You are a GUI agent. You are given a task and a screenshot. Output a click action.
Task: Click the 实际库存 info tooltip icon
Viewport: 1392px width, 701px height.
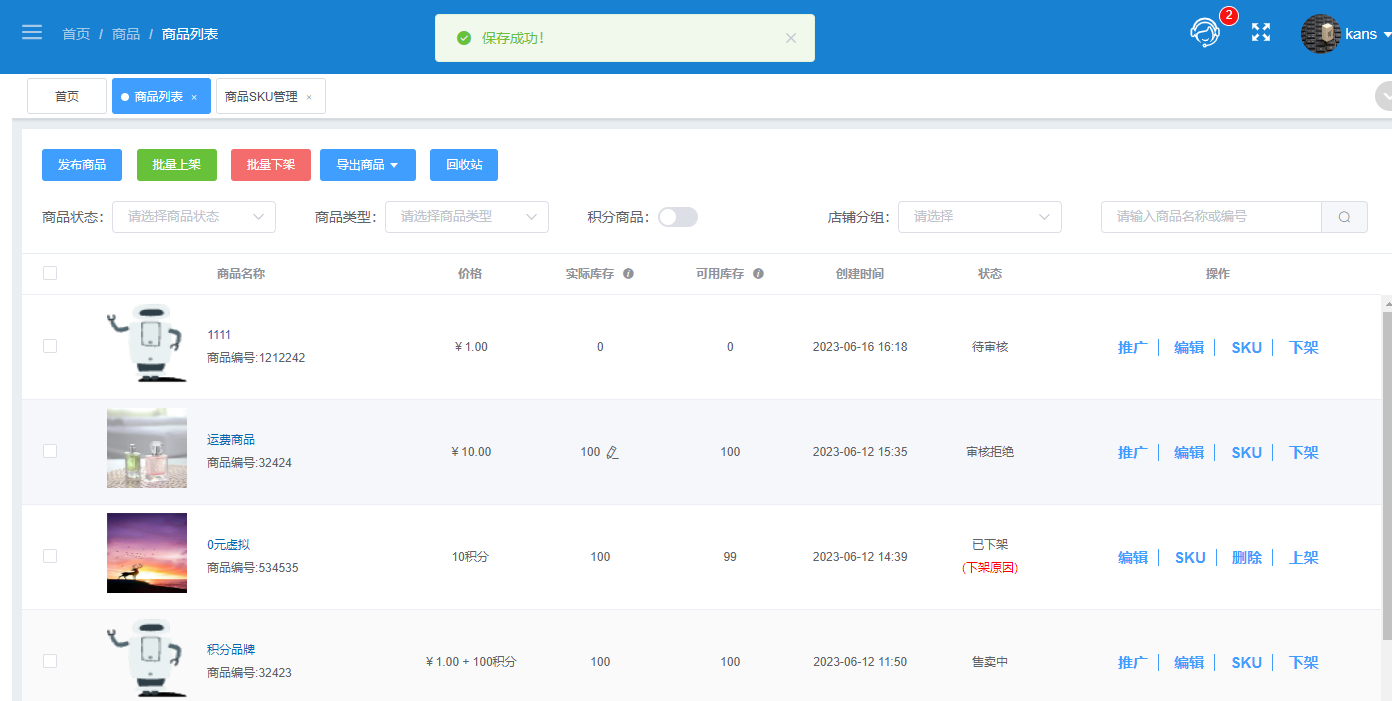pos(628,274)
